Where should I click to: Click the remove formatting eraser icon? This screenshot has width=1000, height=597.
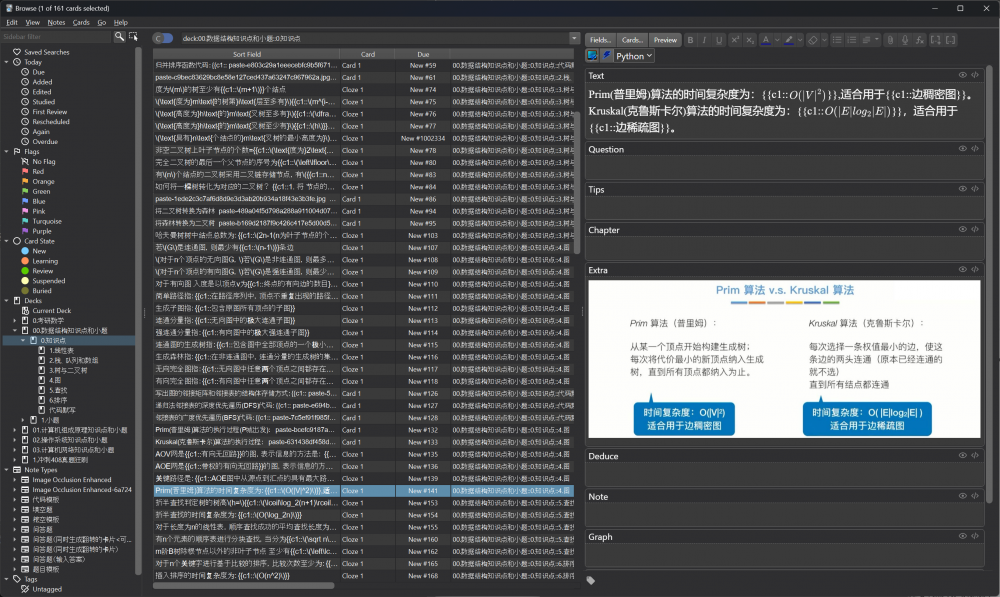pos(812,40)
